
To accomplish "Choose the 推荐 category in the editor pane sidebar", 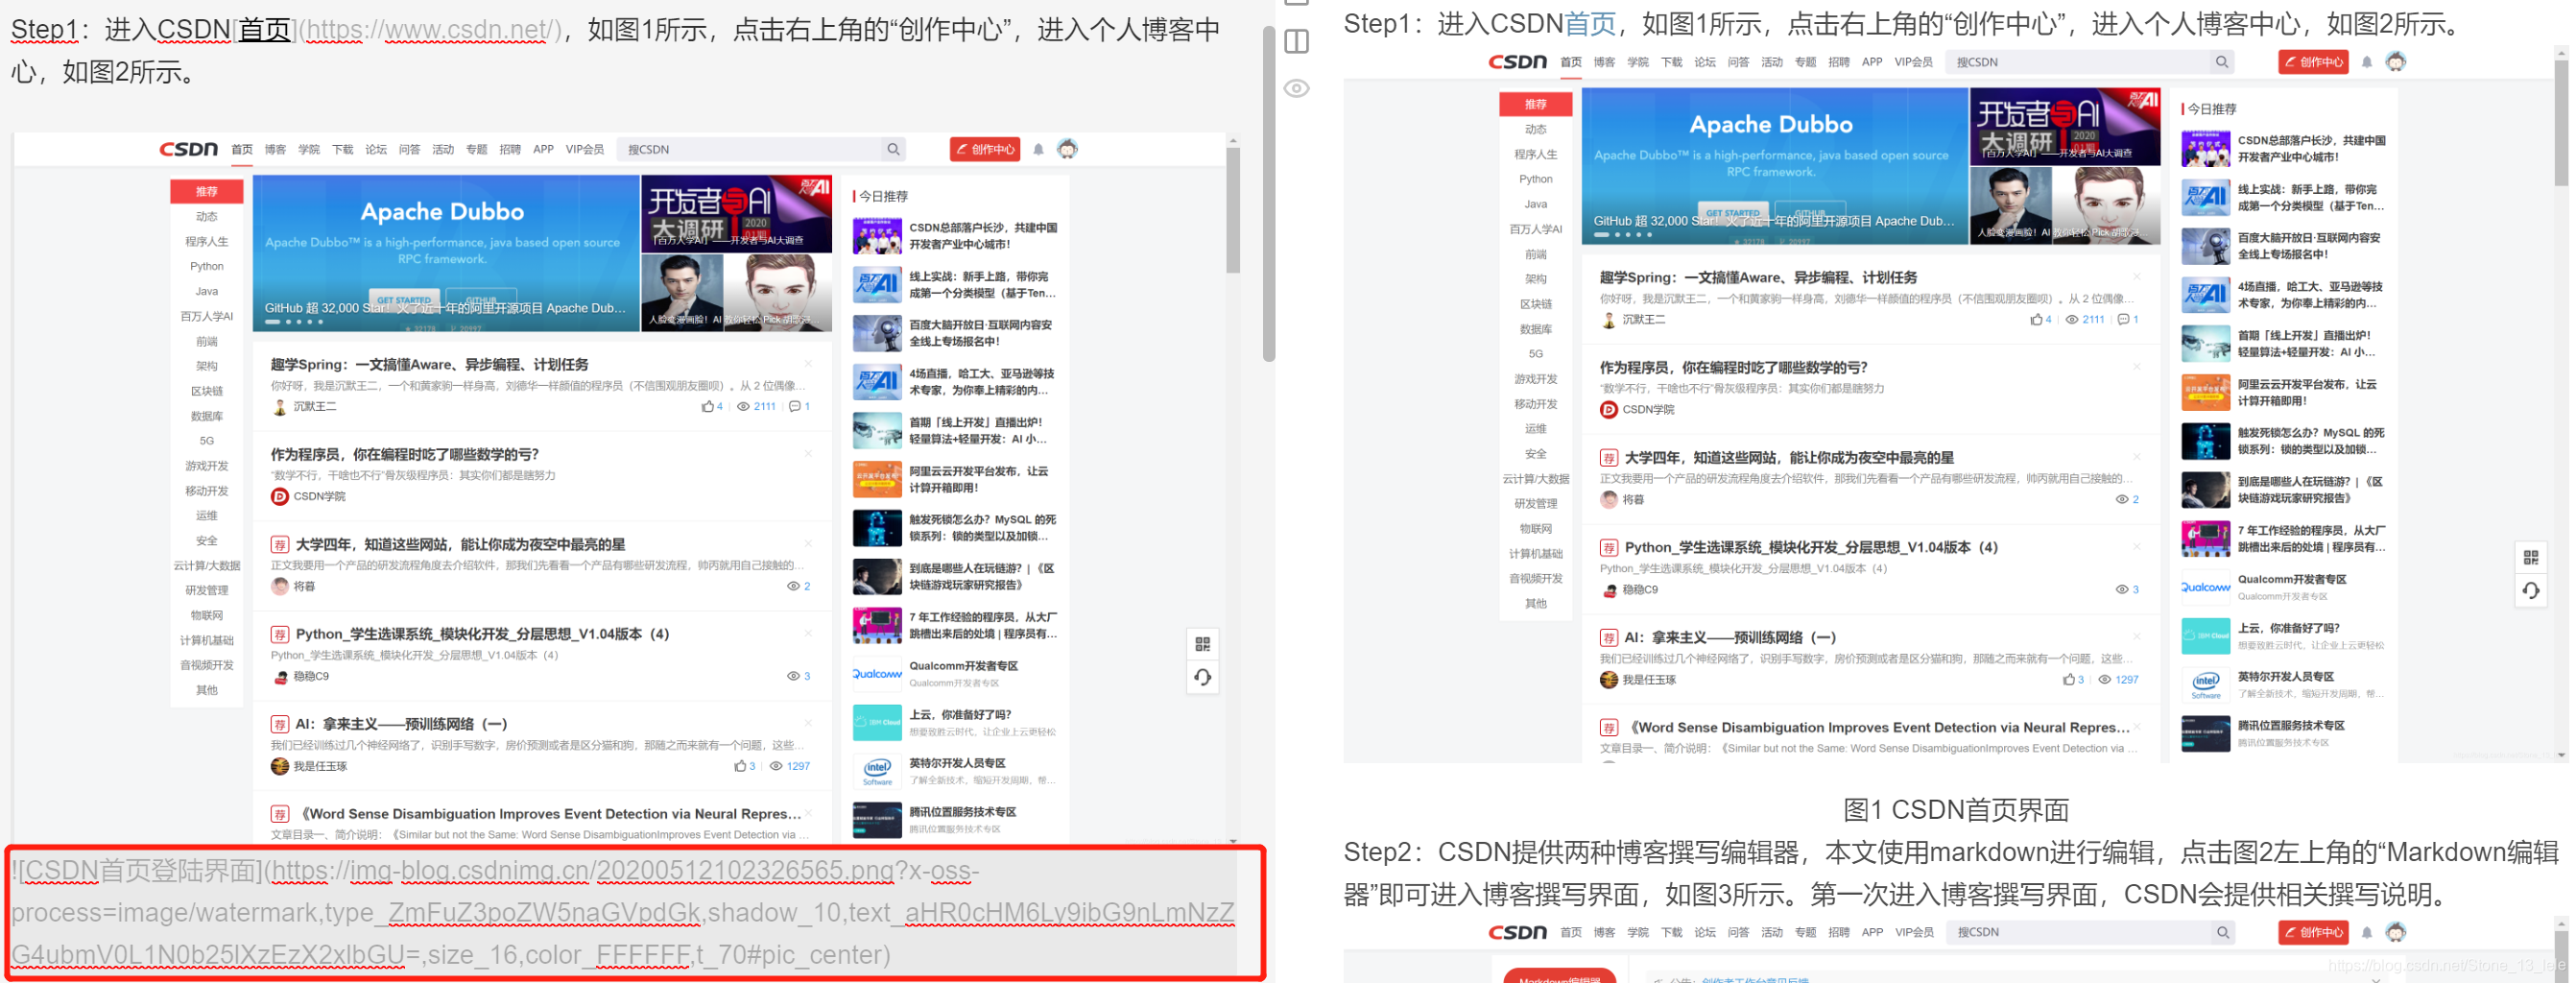I will click(206, 191).
